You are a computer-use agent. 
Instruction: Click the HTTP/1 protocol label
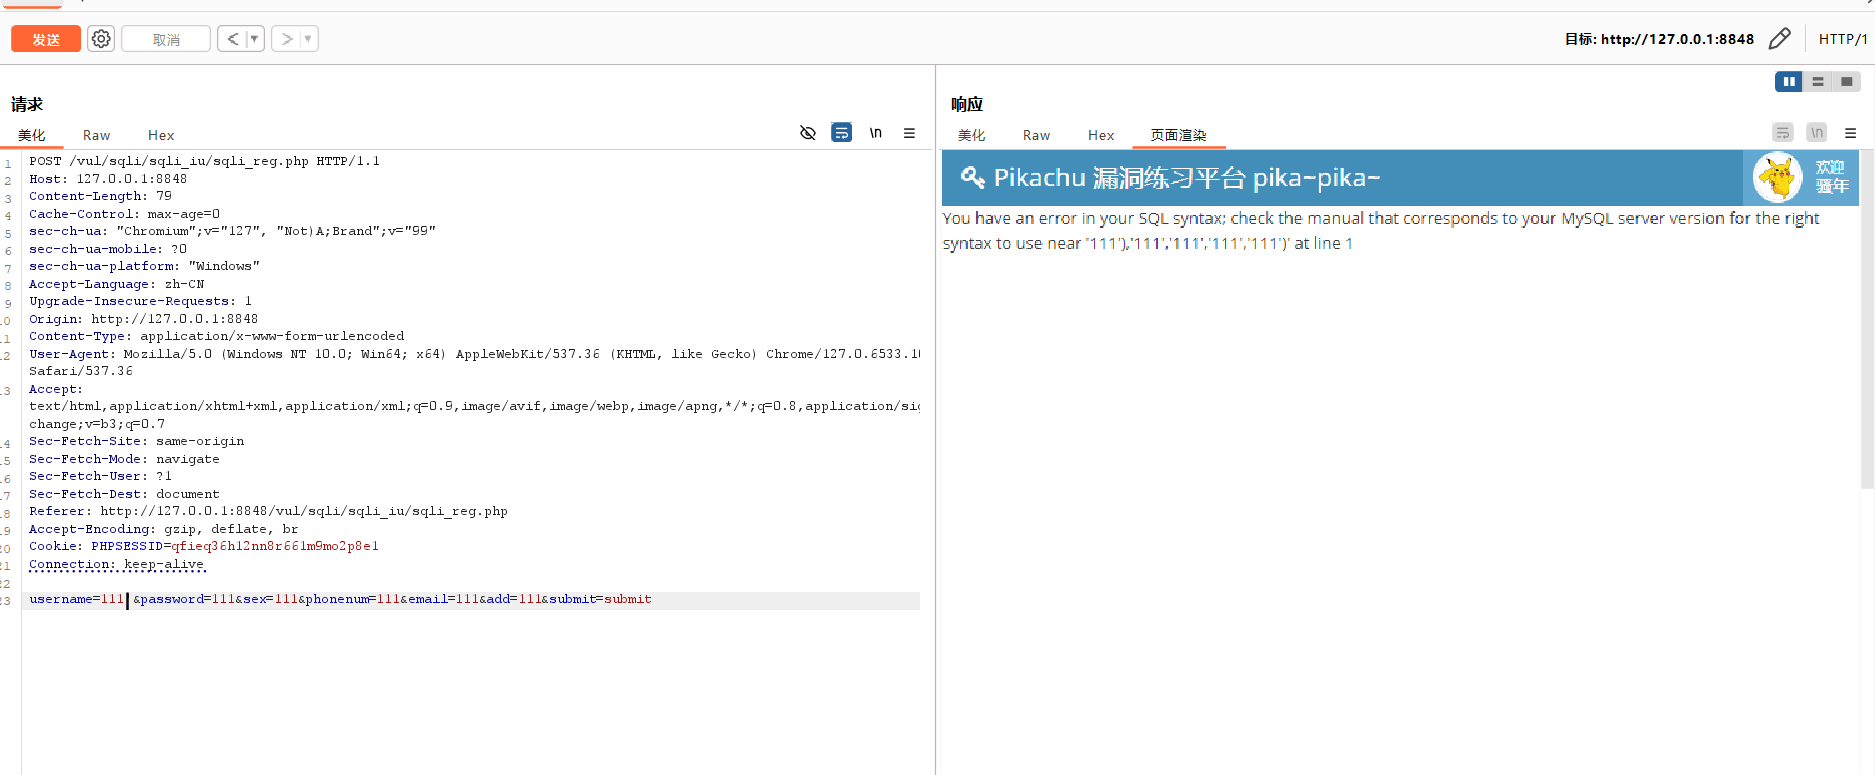tap(1842, 39)
